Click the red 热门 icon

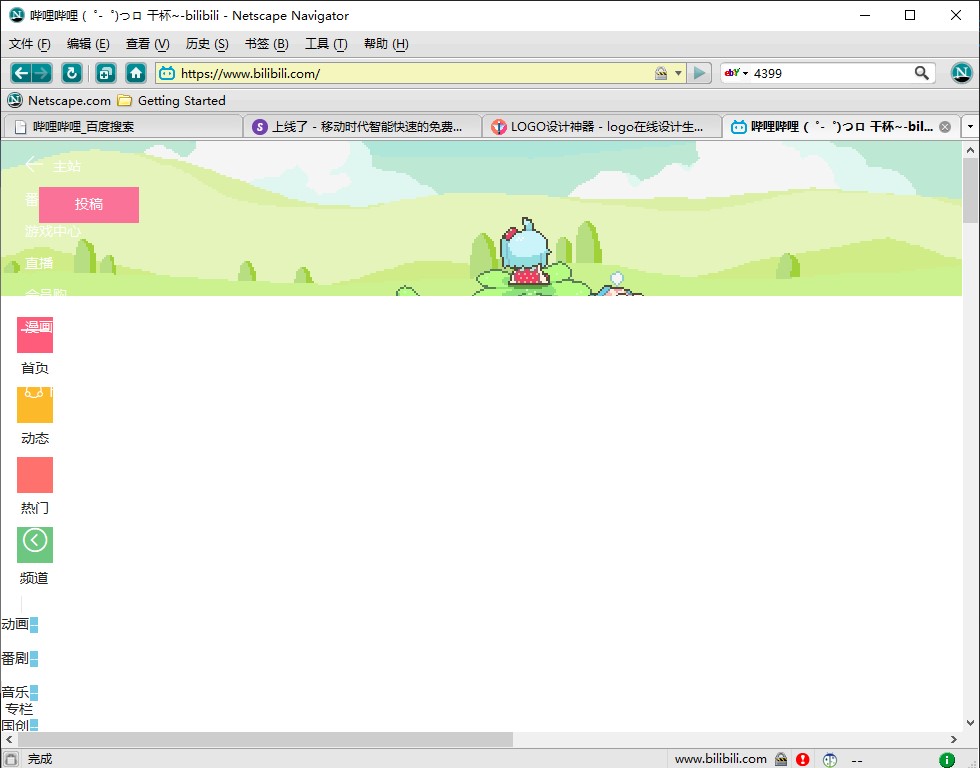[x=35, y=475]
